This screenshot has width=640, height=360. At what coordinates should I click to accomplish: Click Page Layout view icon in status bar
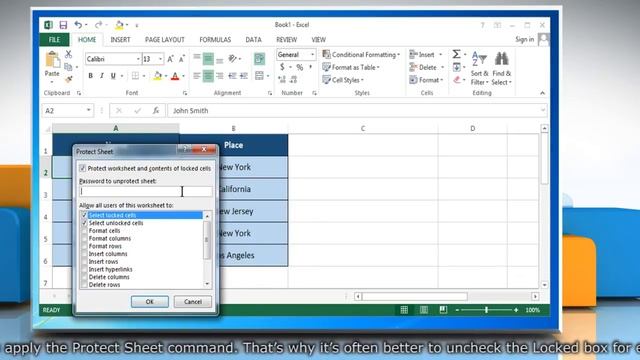click(424, 310)
